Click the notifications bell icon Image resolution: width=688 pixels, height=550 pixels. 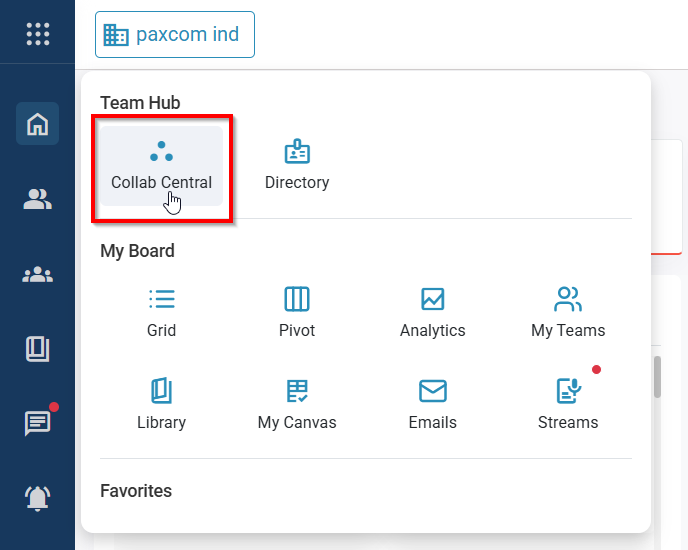(37, 497)
